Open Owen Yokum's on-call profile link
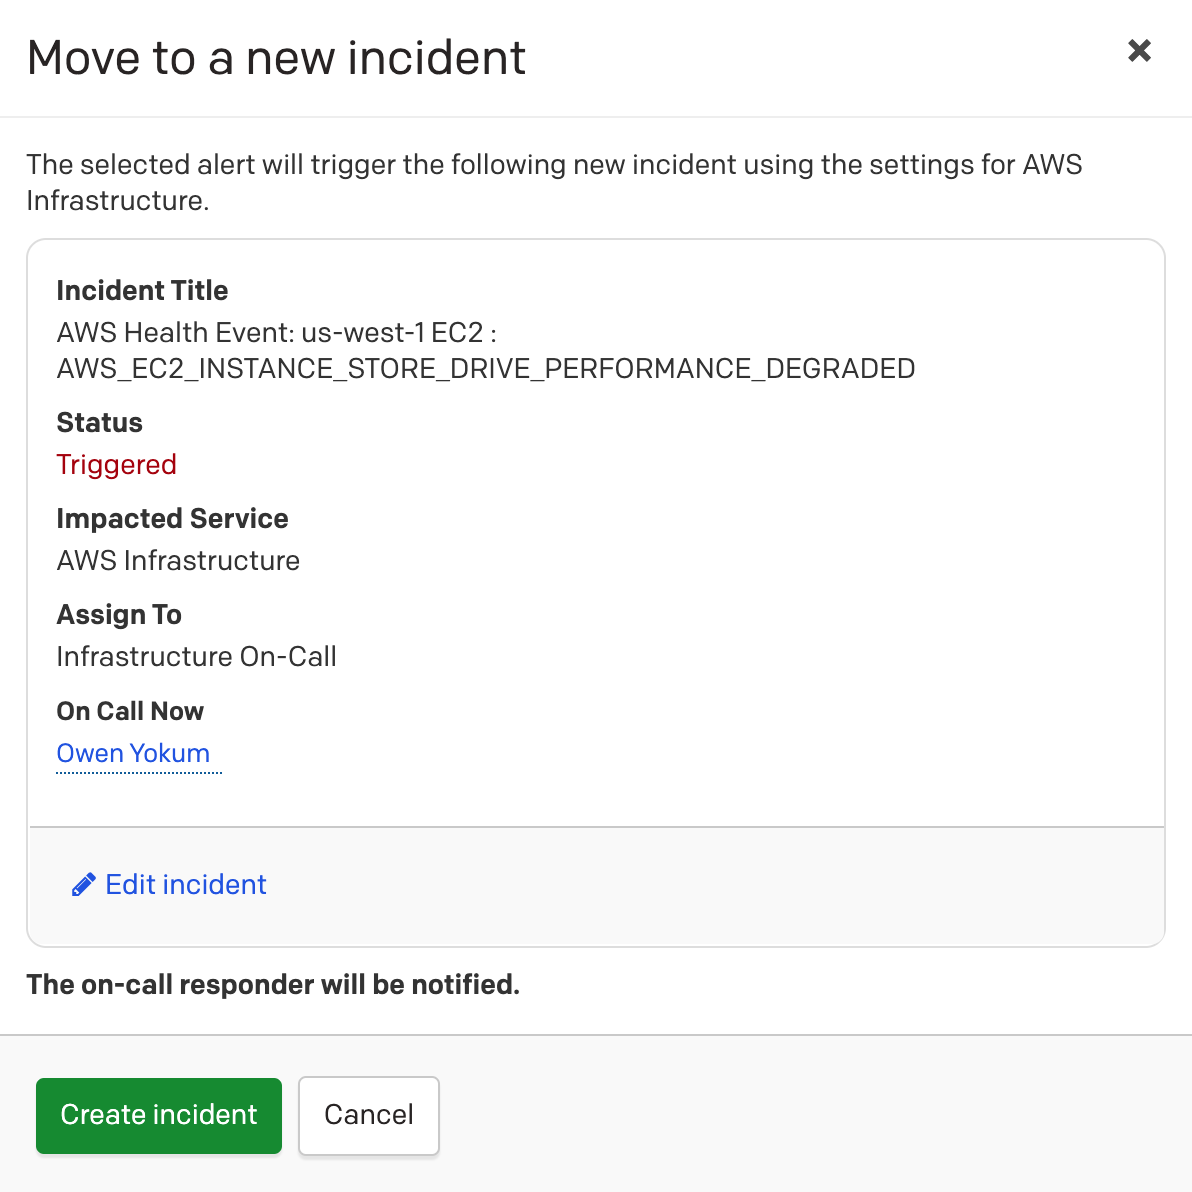Screen dimensions: 1192x1192 (x=134, y=753)
